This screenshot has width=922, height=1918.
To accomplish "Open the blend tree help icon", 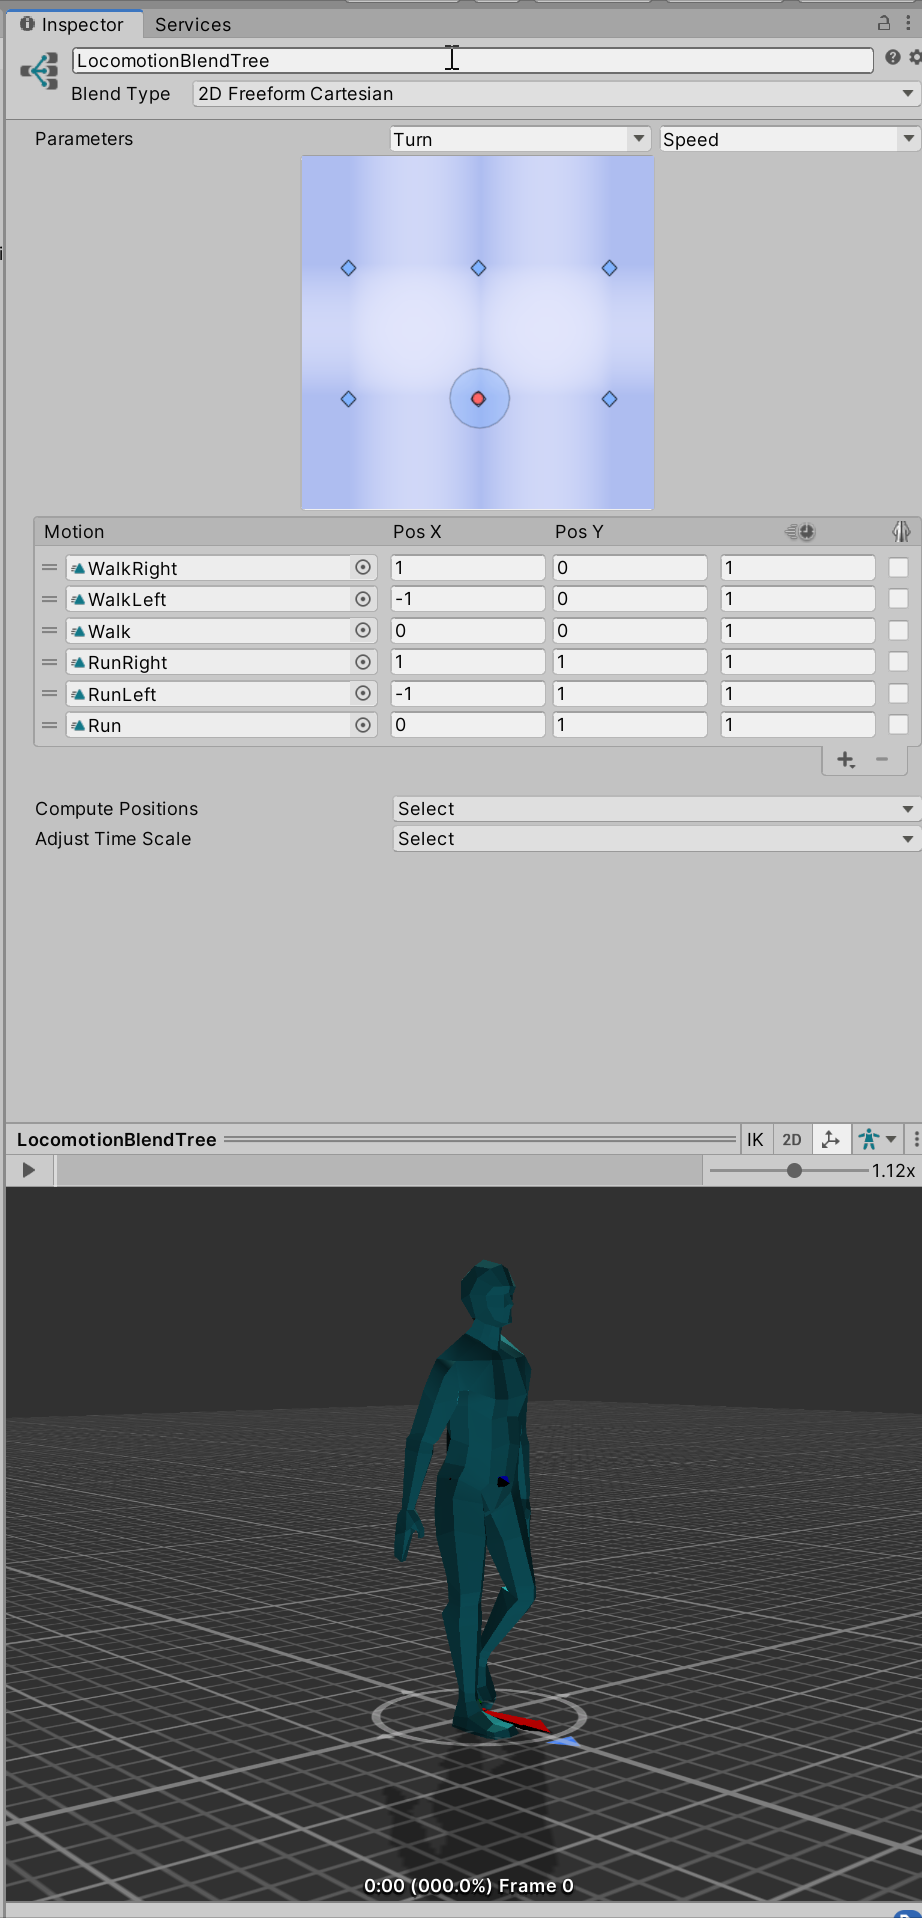I will click(x=892, y=58).
